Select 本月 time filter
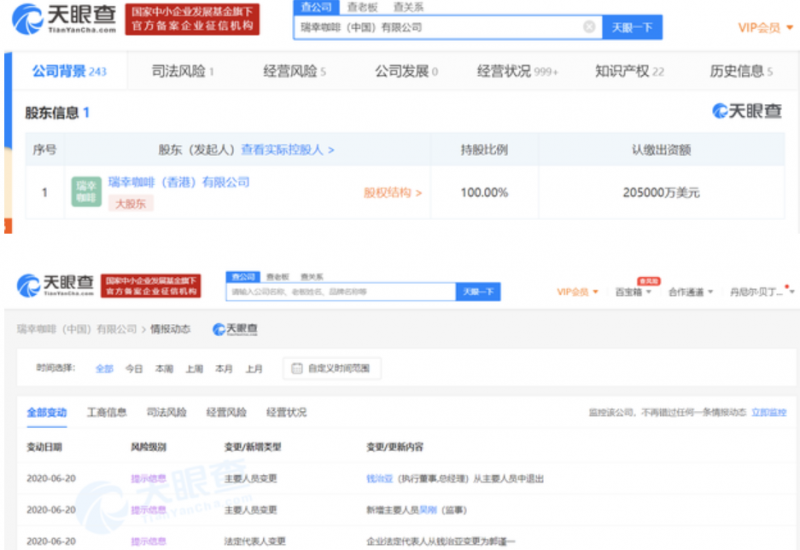Viewport: 800px width, 550px height. [224, 368]
